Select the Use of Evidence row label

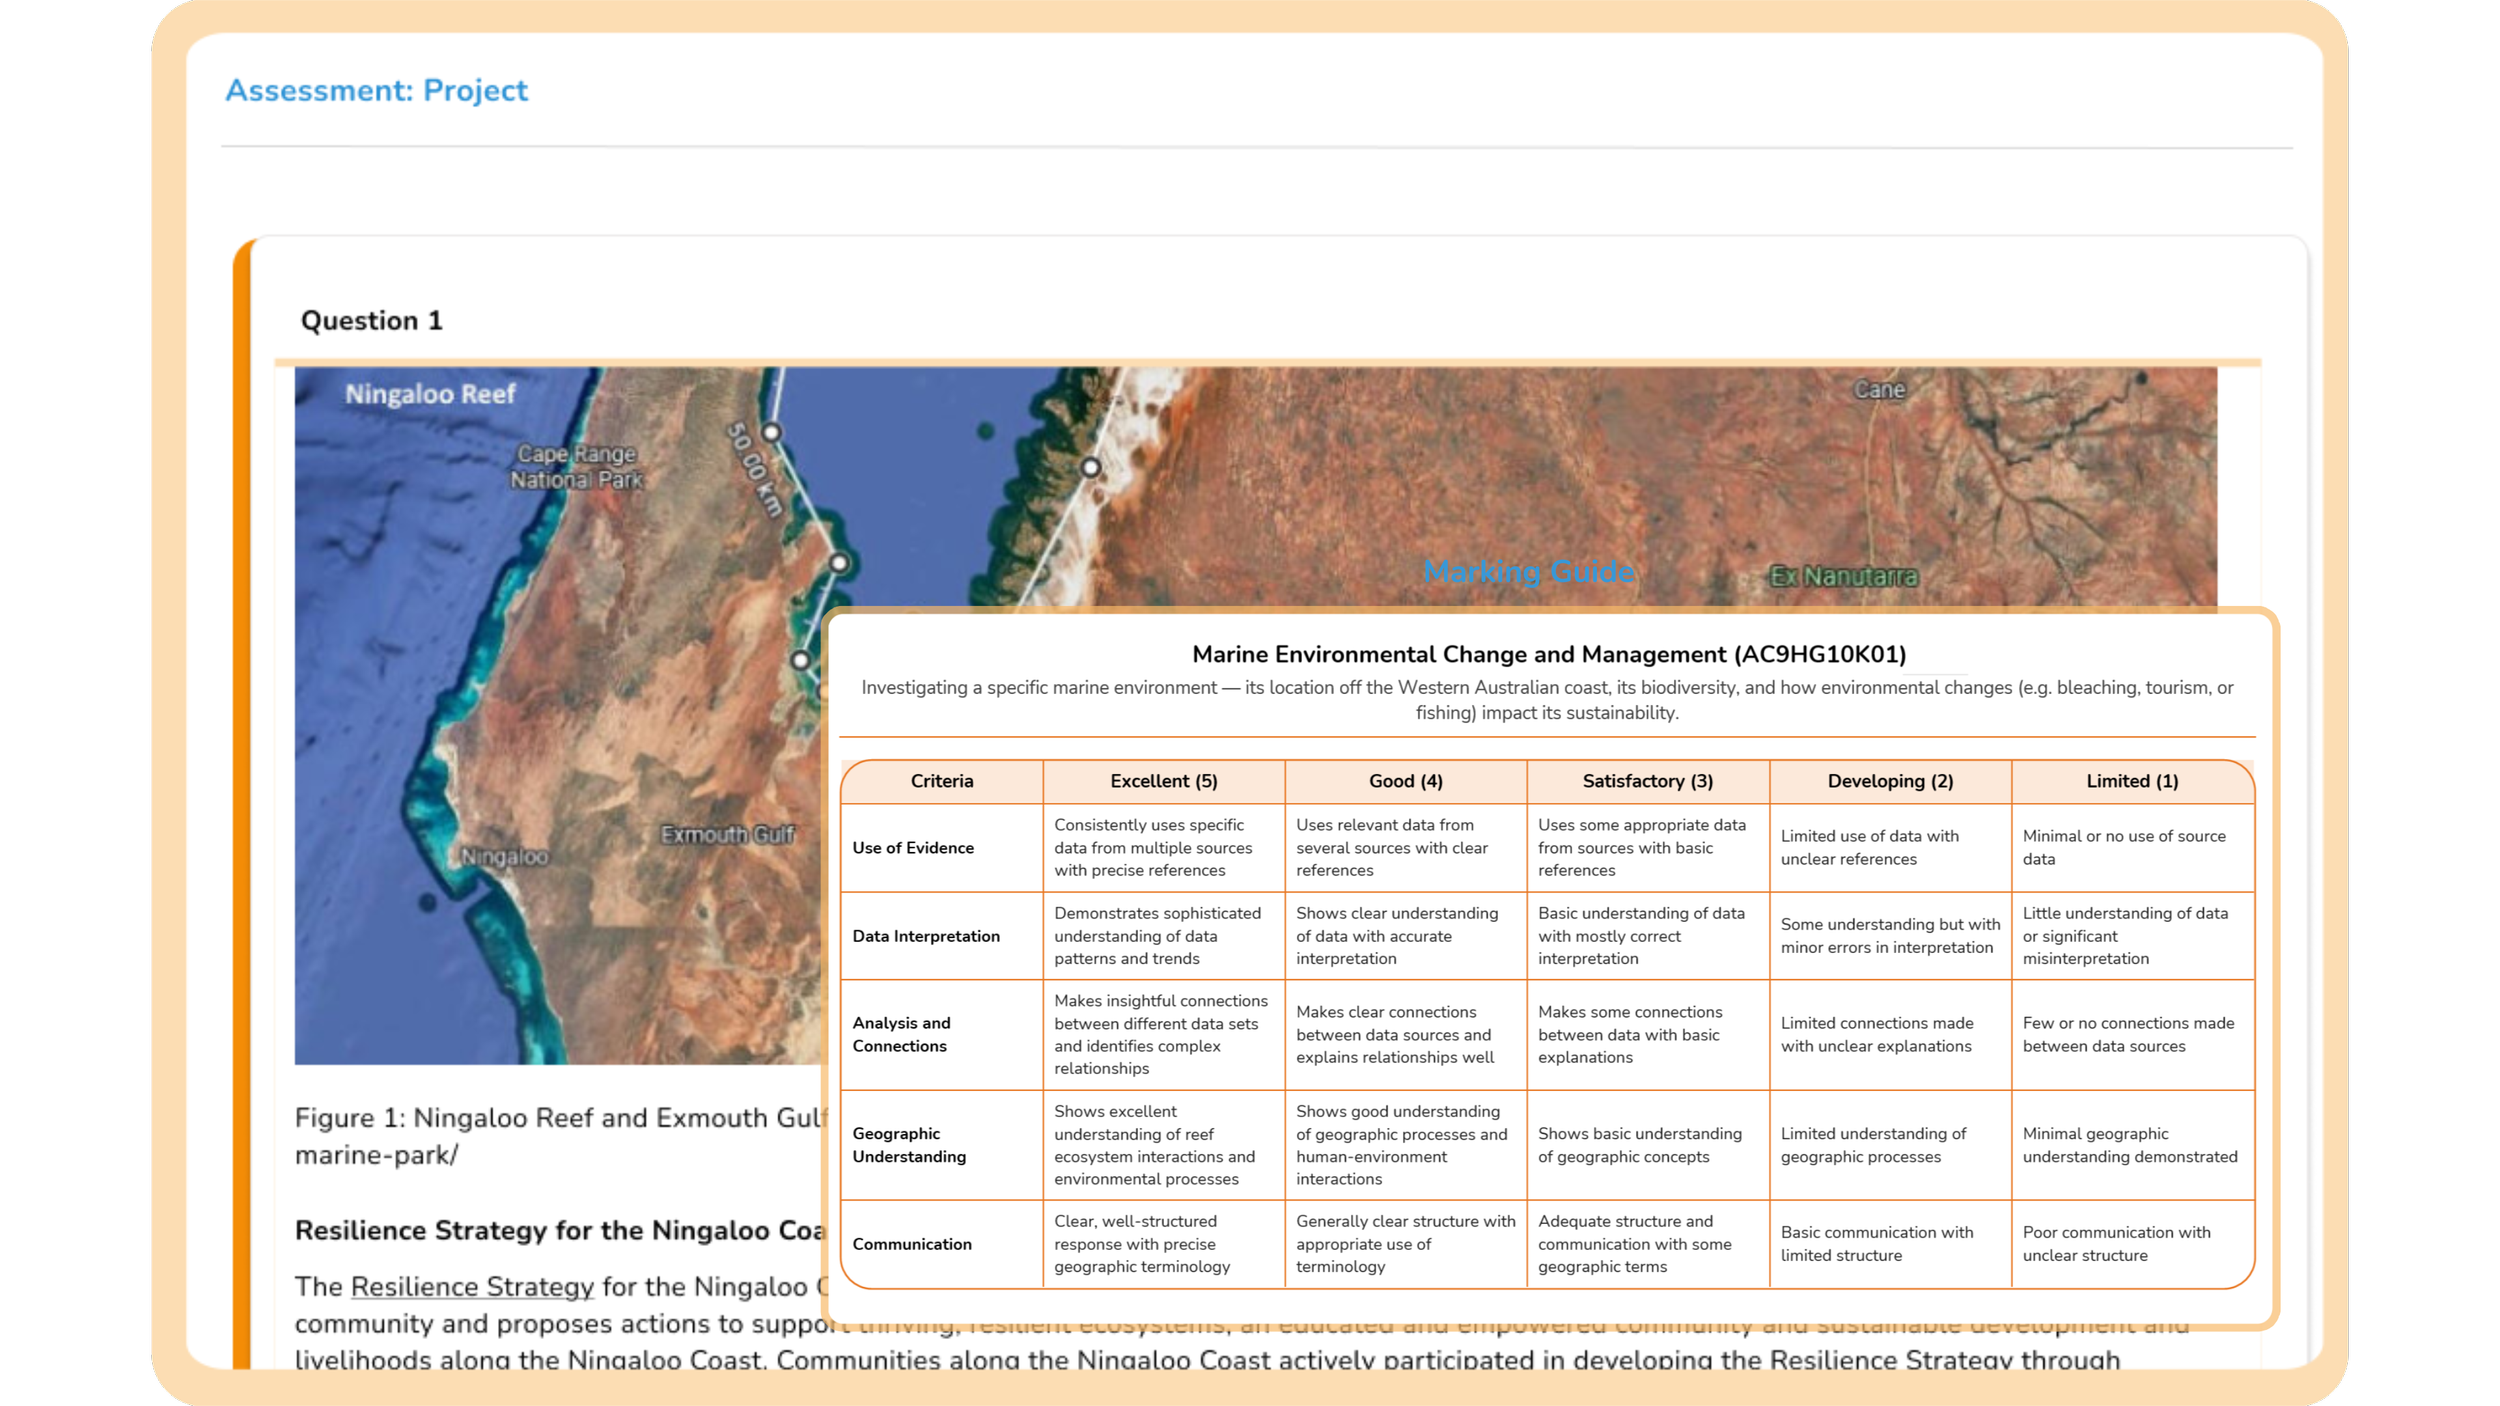click(913, 848)
